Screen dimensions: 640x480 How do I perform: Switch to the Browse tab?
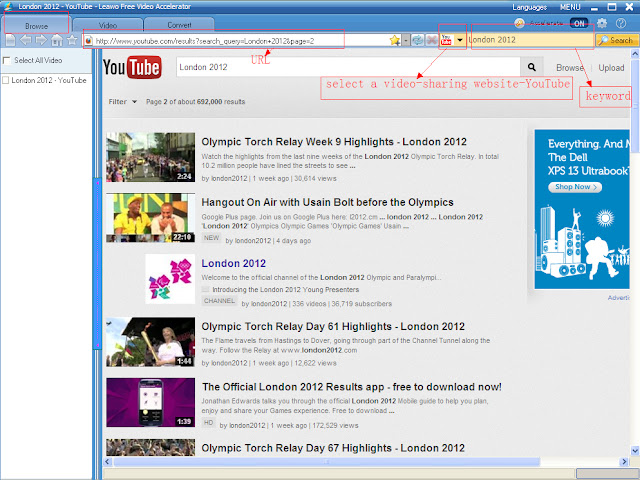click(36, 25)
